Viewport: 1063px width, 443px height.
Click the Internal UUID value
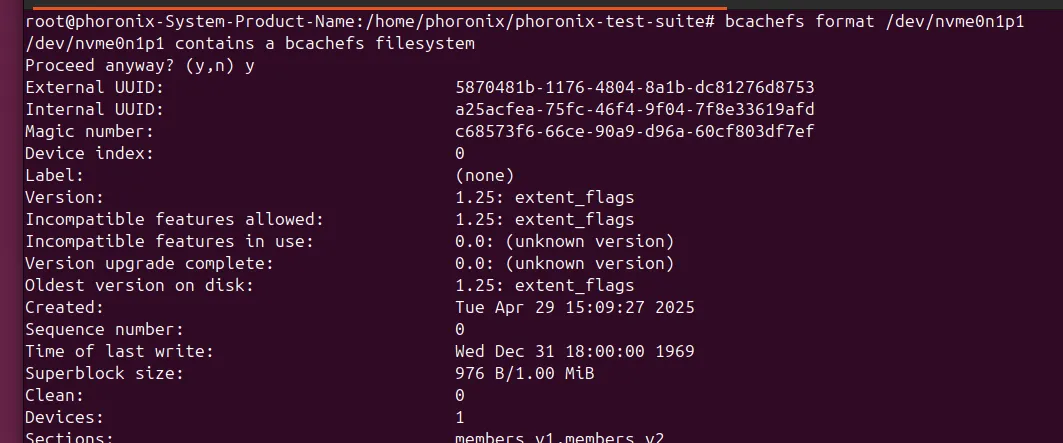[634, 109]
